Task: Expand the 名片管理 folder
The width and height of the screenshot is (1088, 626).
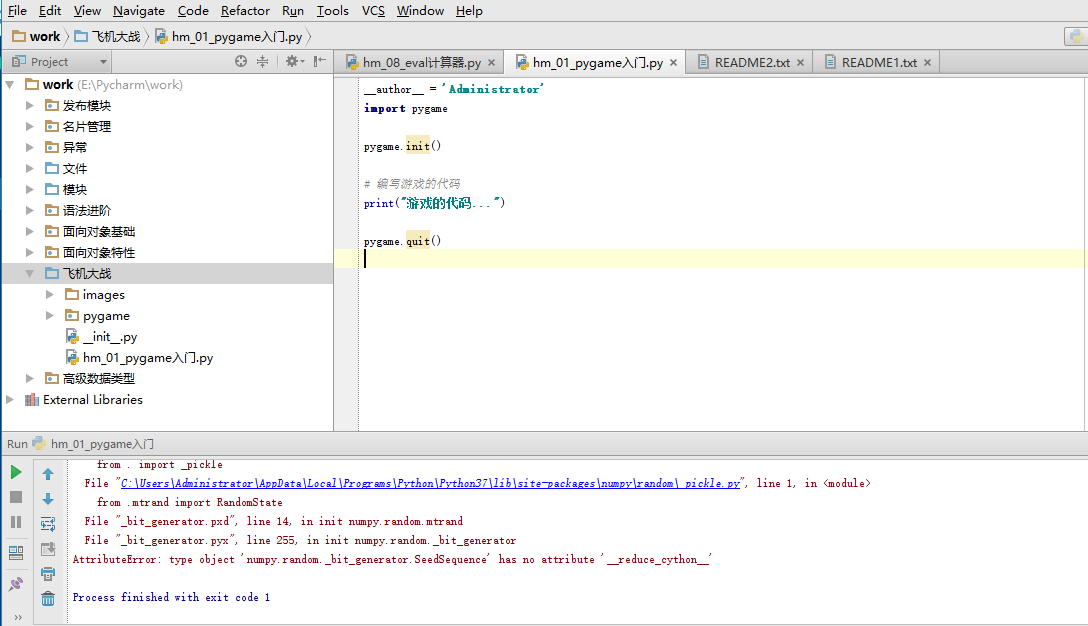Action: 29,126
